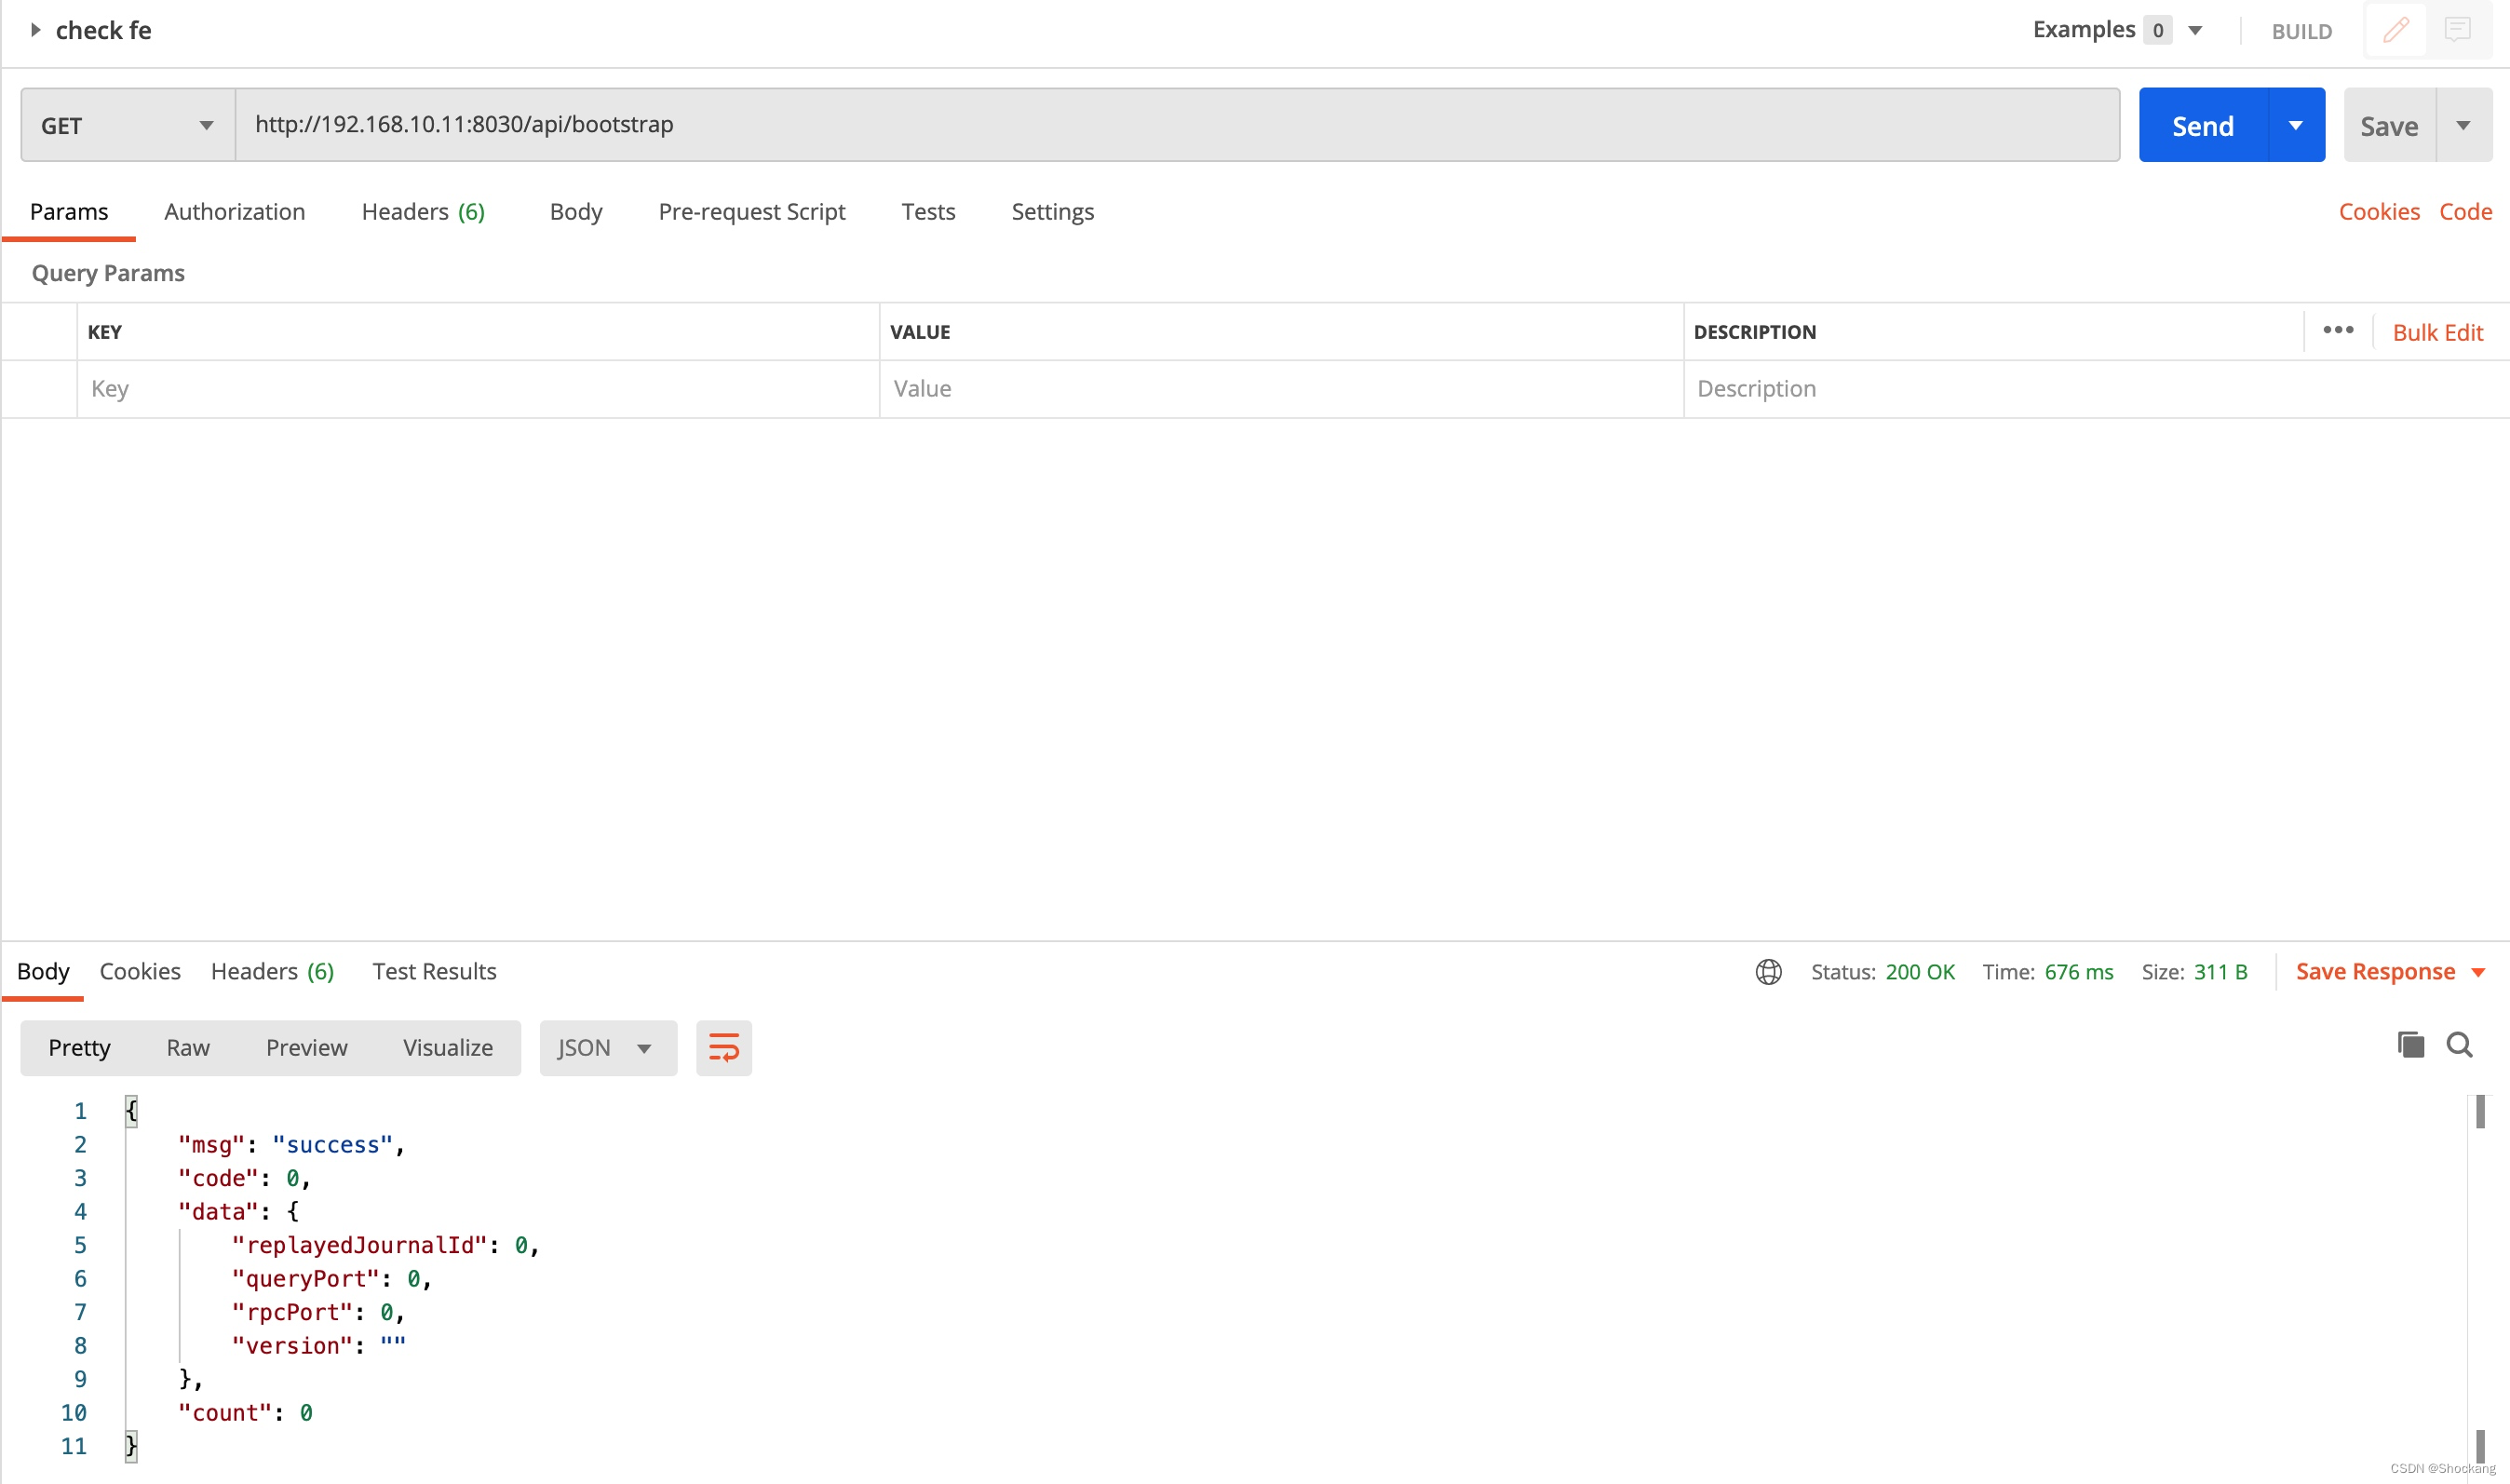
Task: Open the Save options arrow
Action: tap(2463, 125)
